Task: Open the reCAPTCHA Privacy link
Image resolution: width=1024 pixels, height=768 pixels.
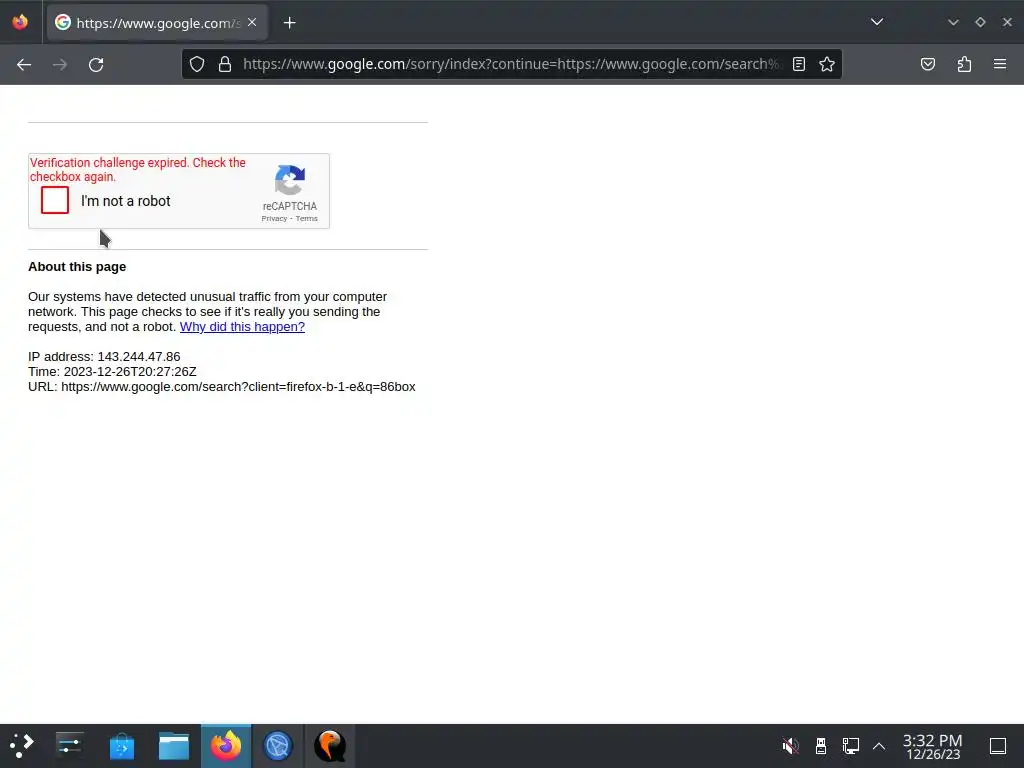Action: (274, 219)
